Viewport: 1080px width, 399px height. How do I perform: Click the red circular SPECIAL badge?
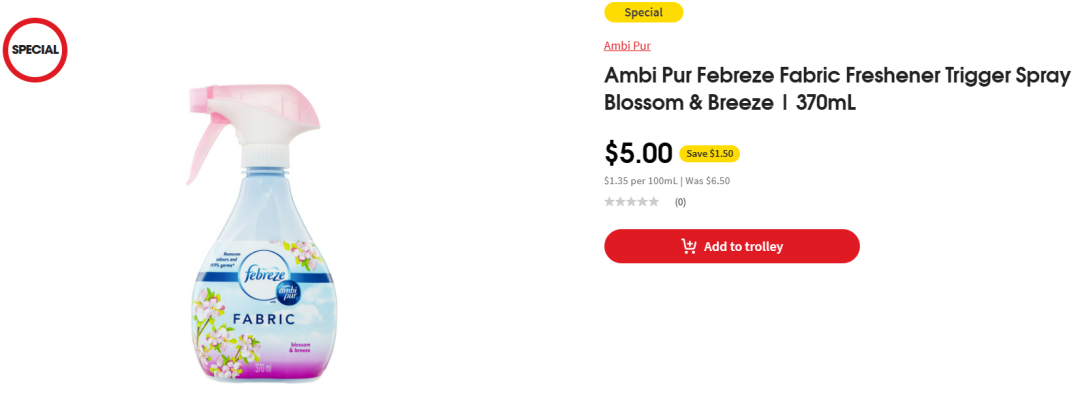(x=35, y=50)
